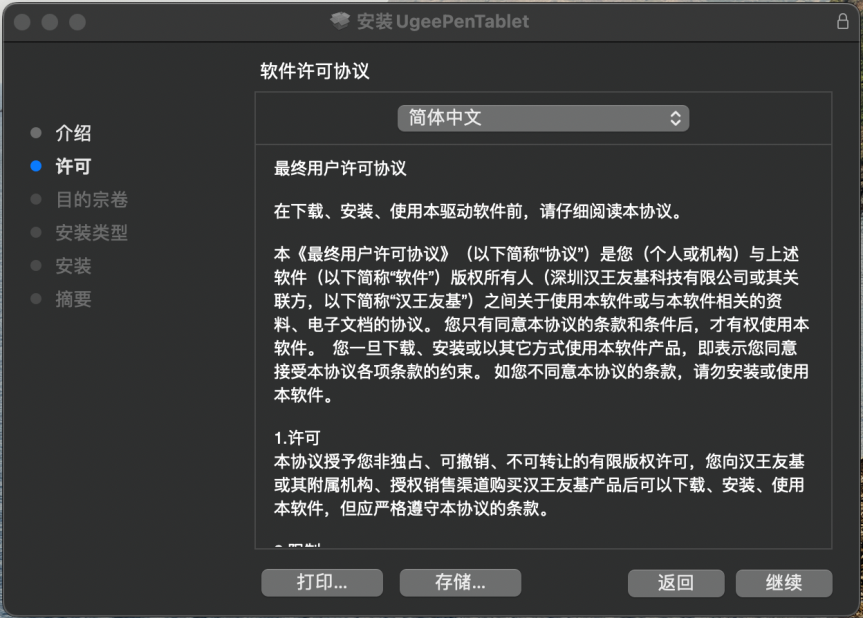Open the 简体中文 language dropdown

point(543,118)
